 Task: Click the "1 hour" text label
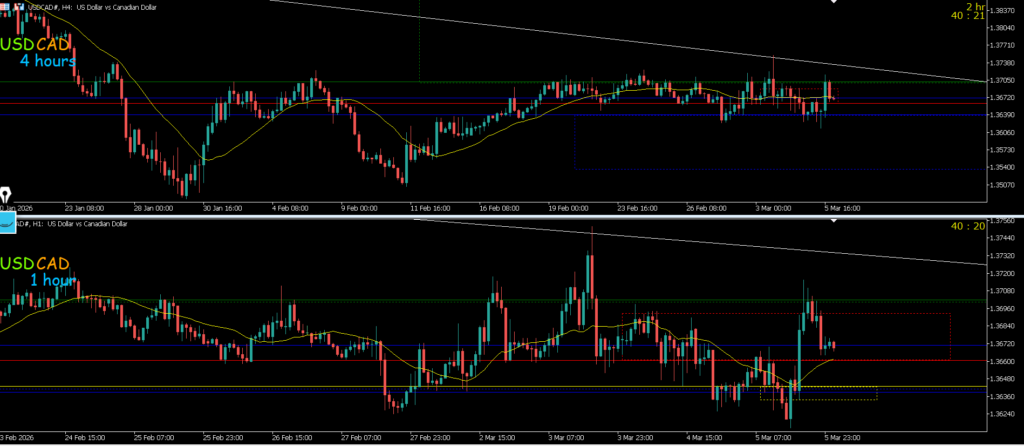pyautogui.click(x=53, y=280)
